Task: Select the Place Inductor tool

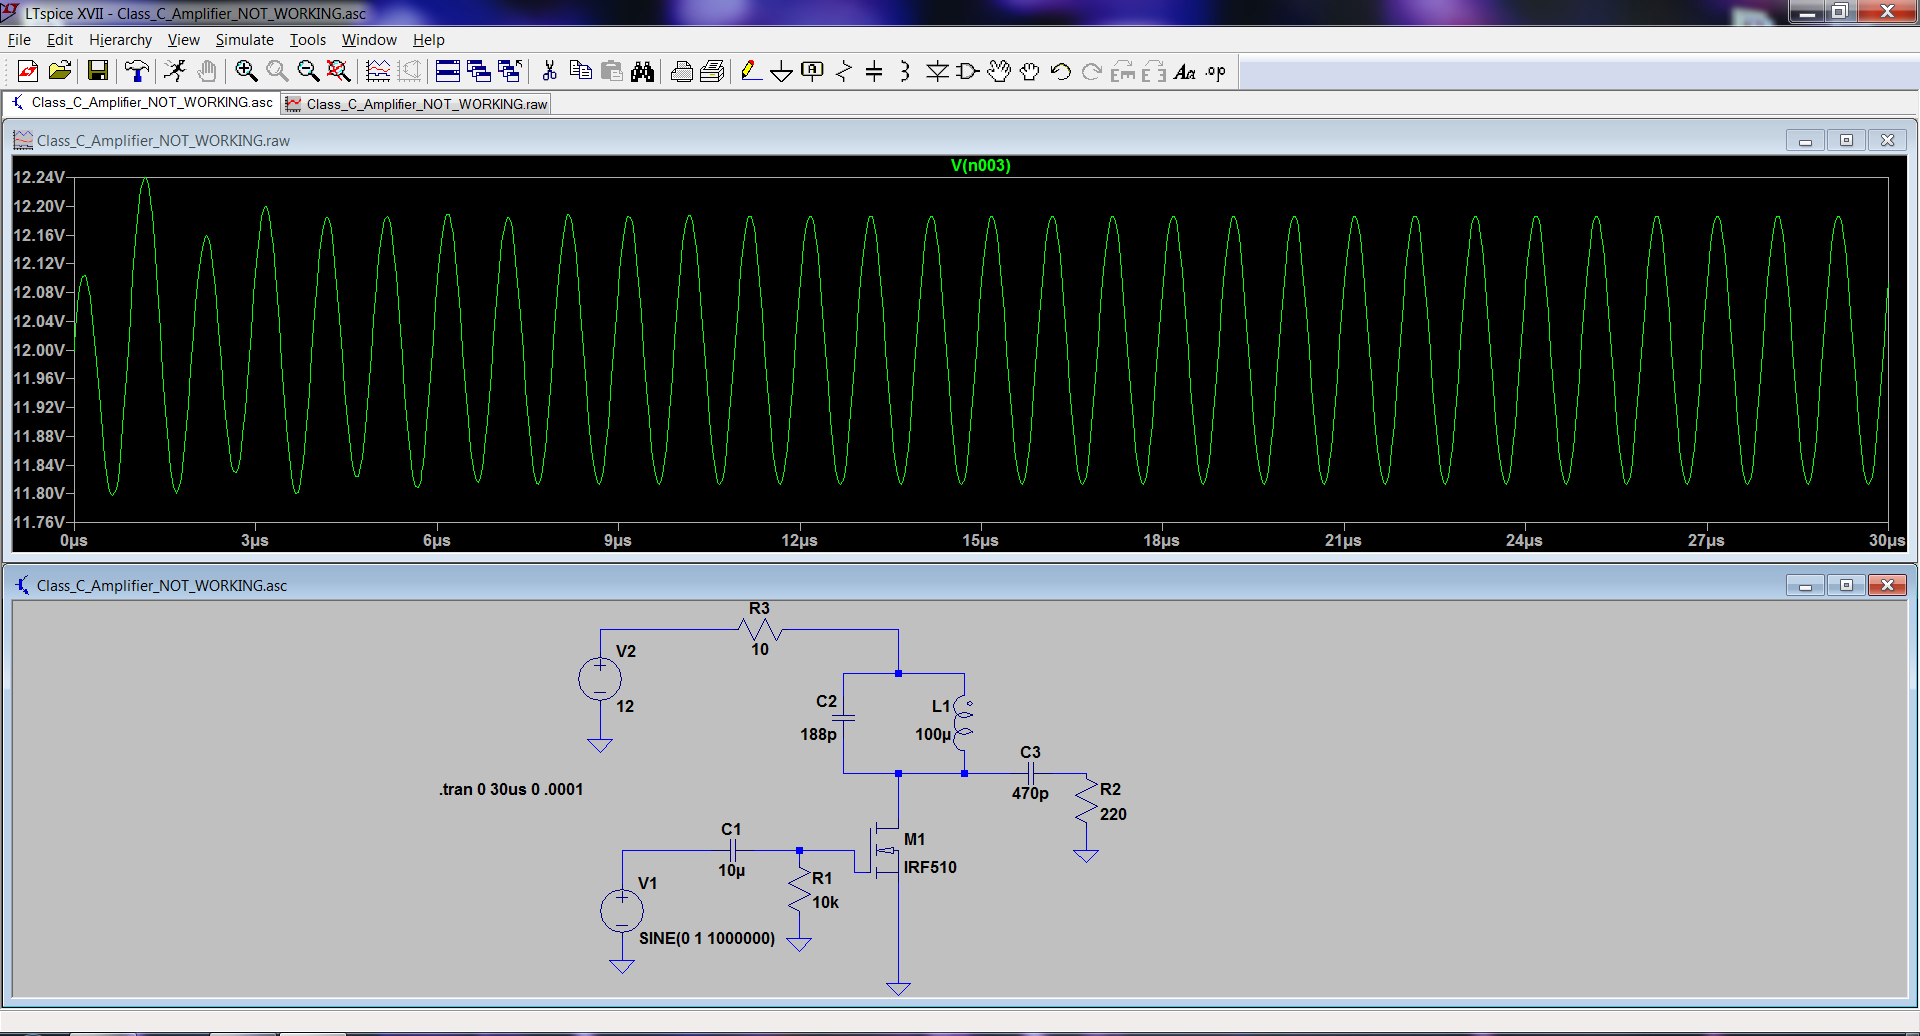Action: 905,71
